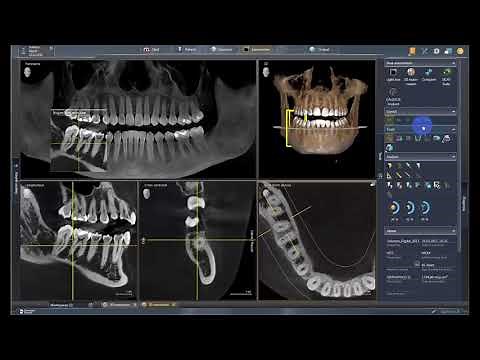Switch to the Patient phase tab
Viewport: 480px width, 360px height.
tap(187, 50)
